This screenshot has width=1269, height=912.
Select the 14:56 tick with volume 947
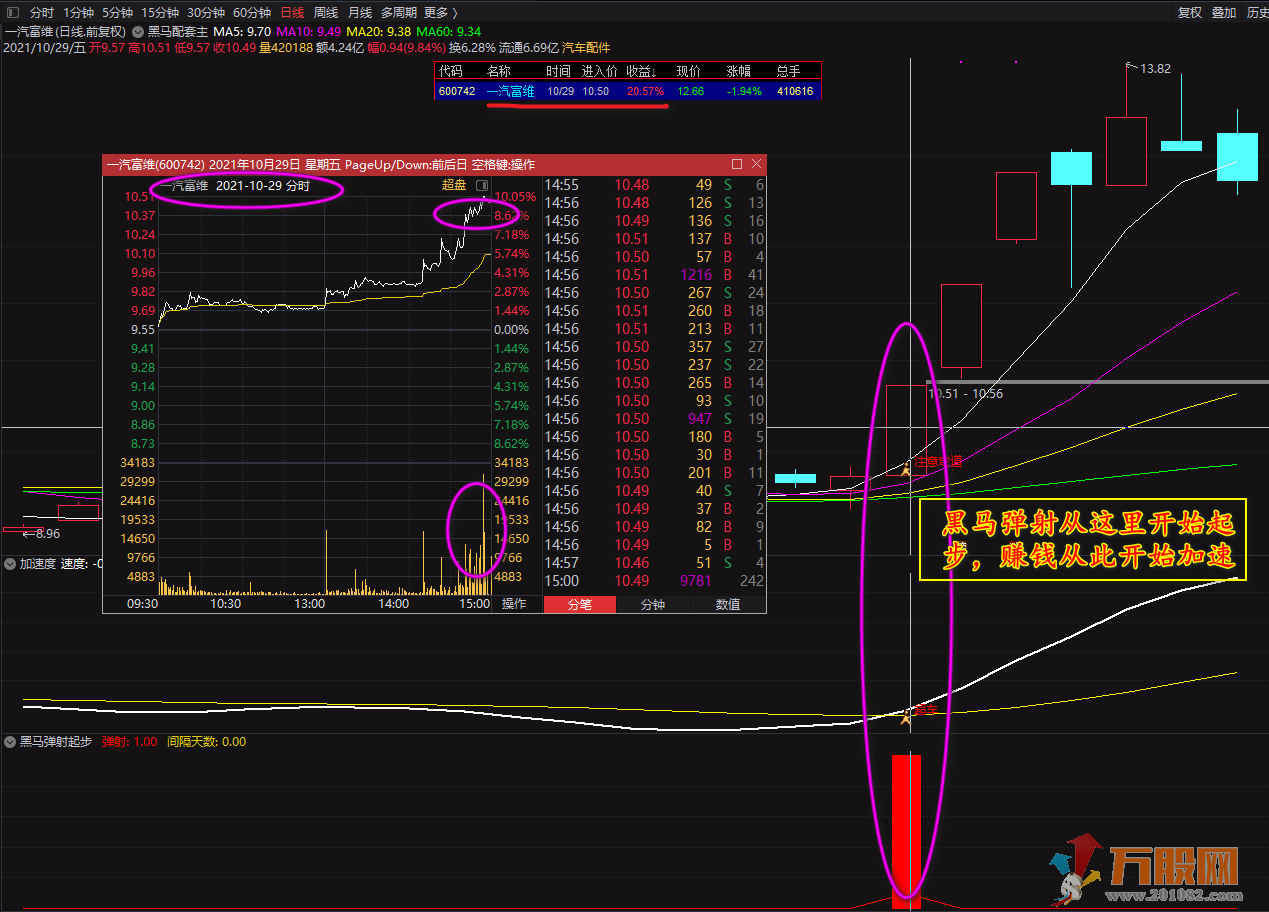click(655, 419)
